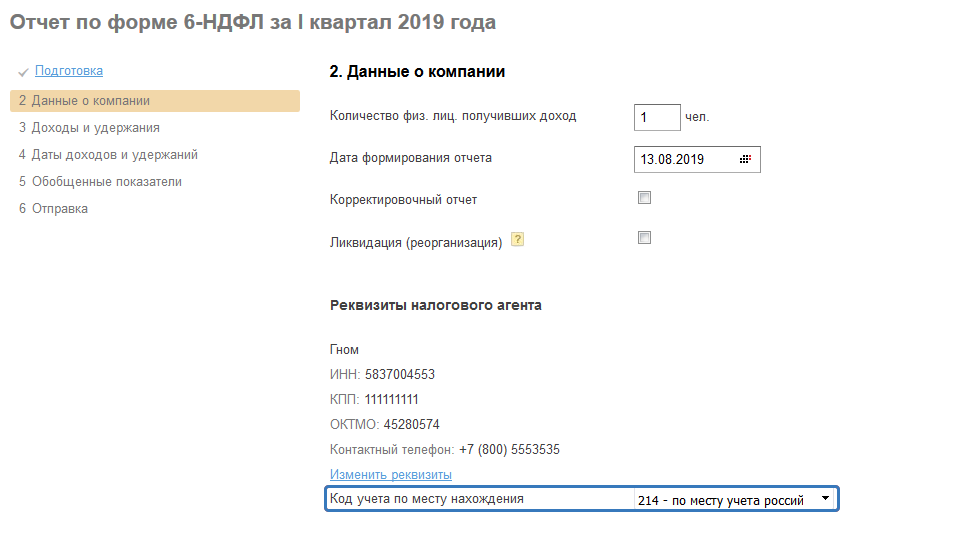The image size is (973, 545).
Task: Click the help icon next to Ликвидация
Action: point(518,239)
